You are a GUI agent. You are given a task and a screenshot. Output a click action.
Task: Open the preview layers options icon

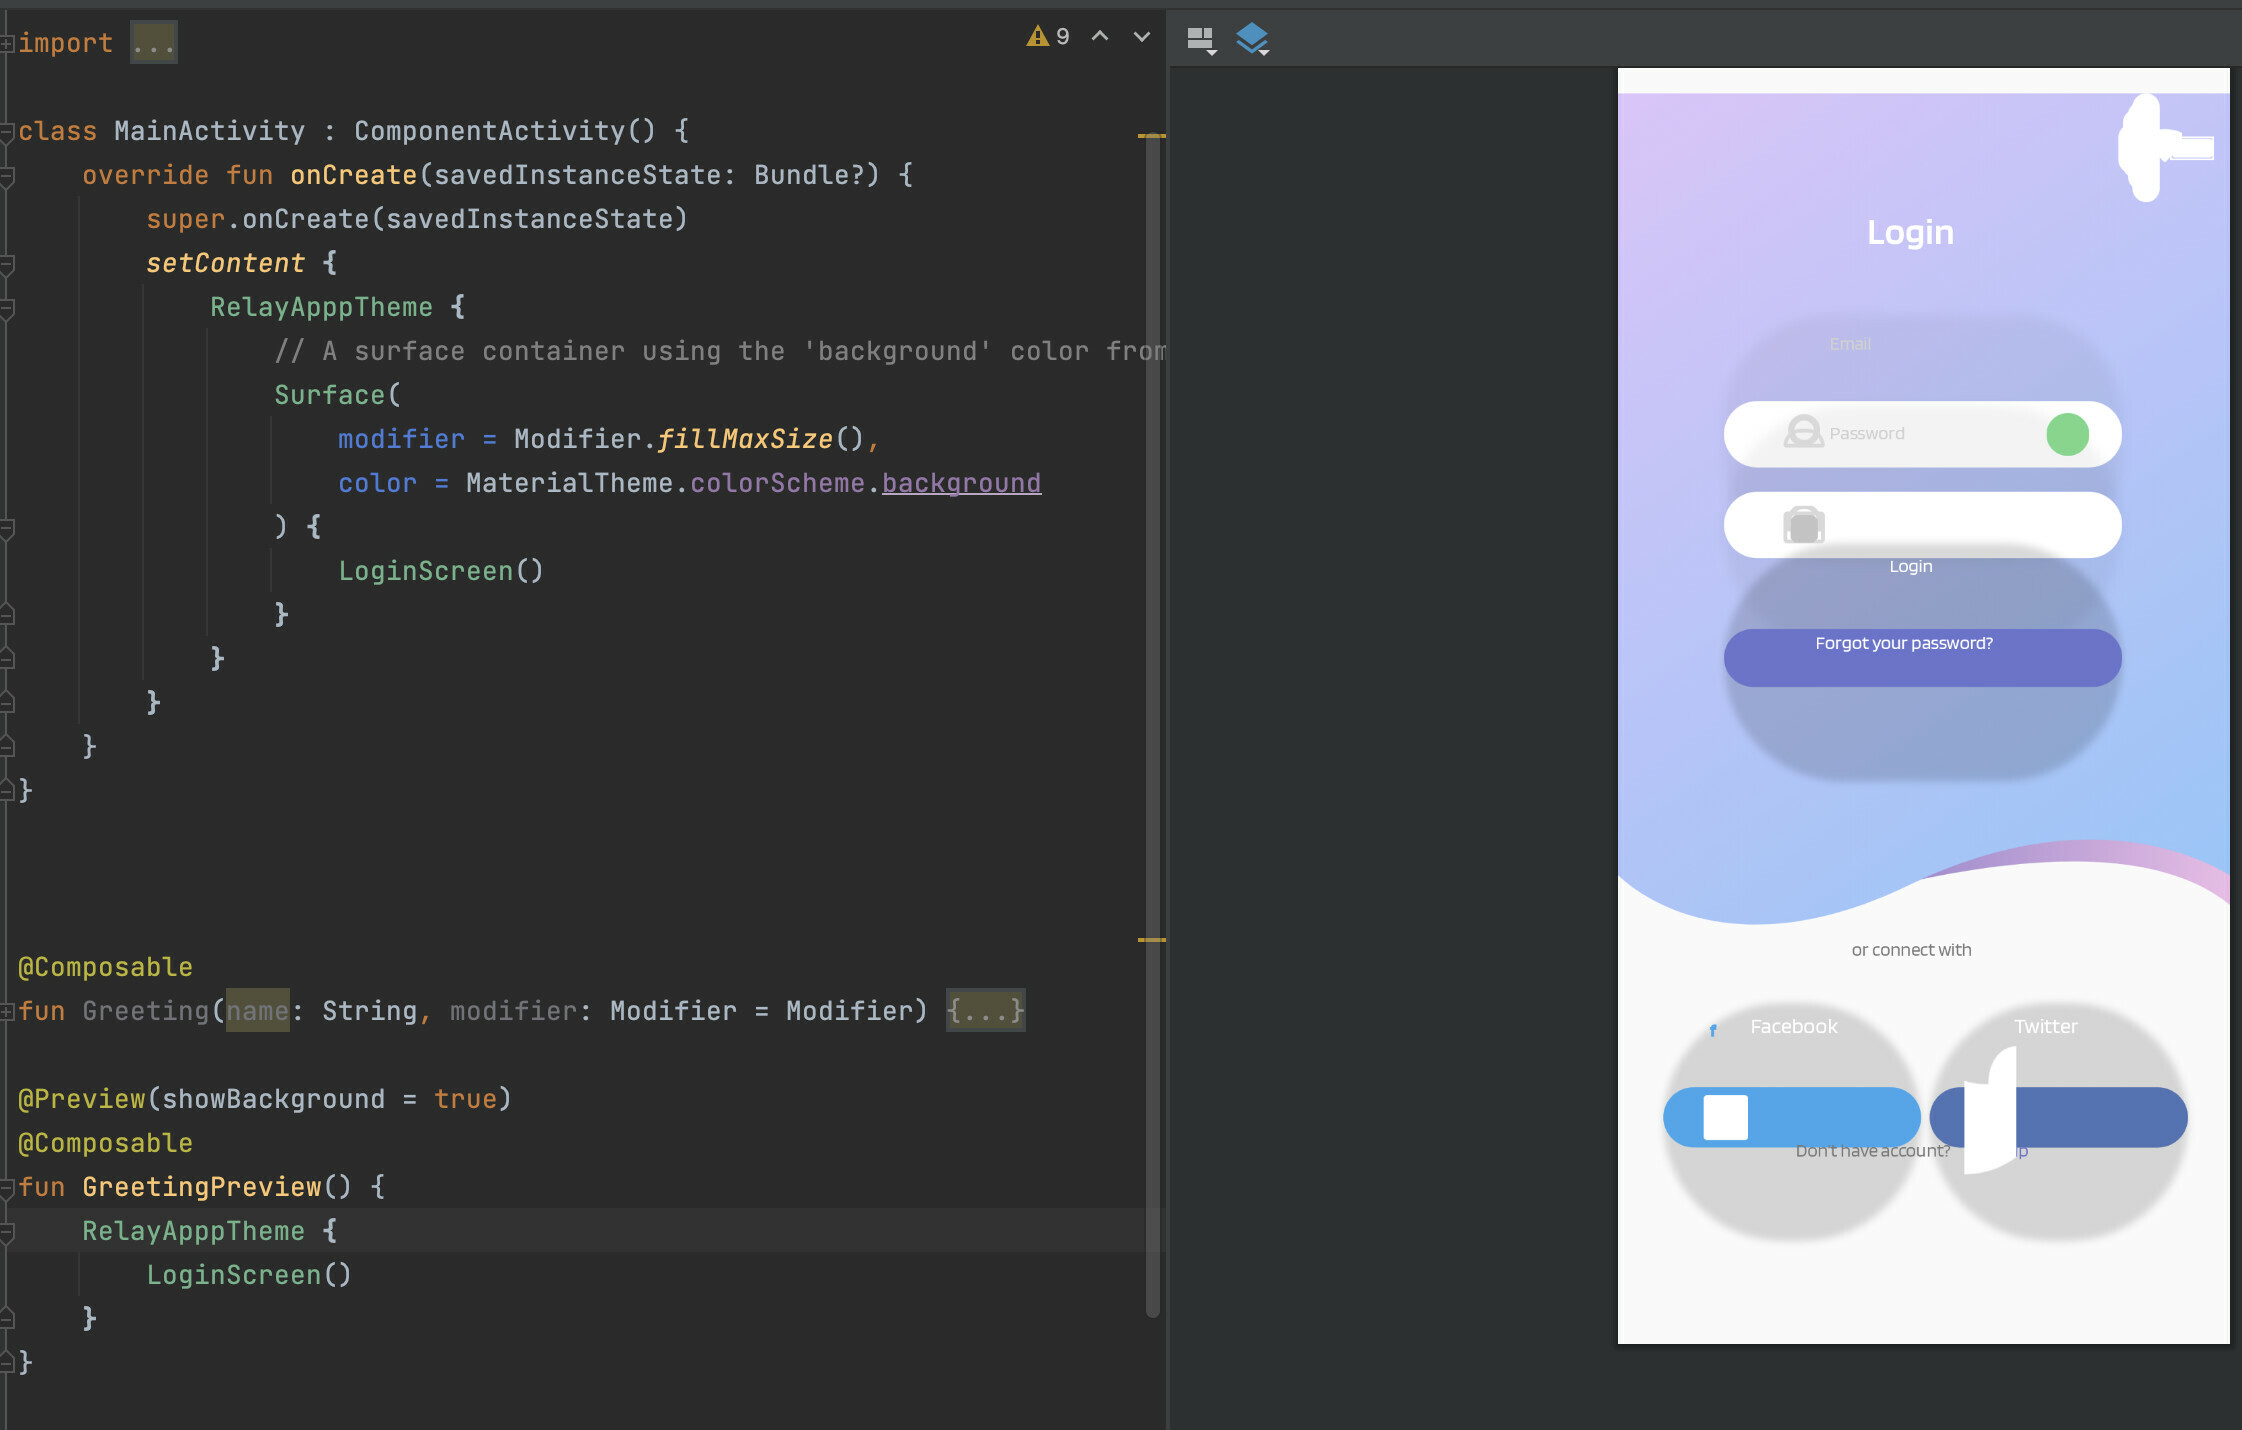tap(1252, 39)
